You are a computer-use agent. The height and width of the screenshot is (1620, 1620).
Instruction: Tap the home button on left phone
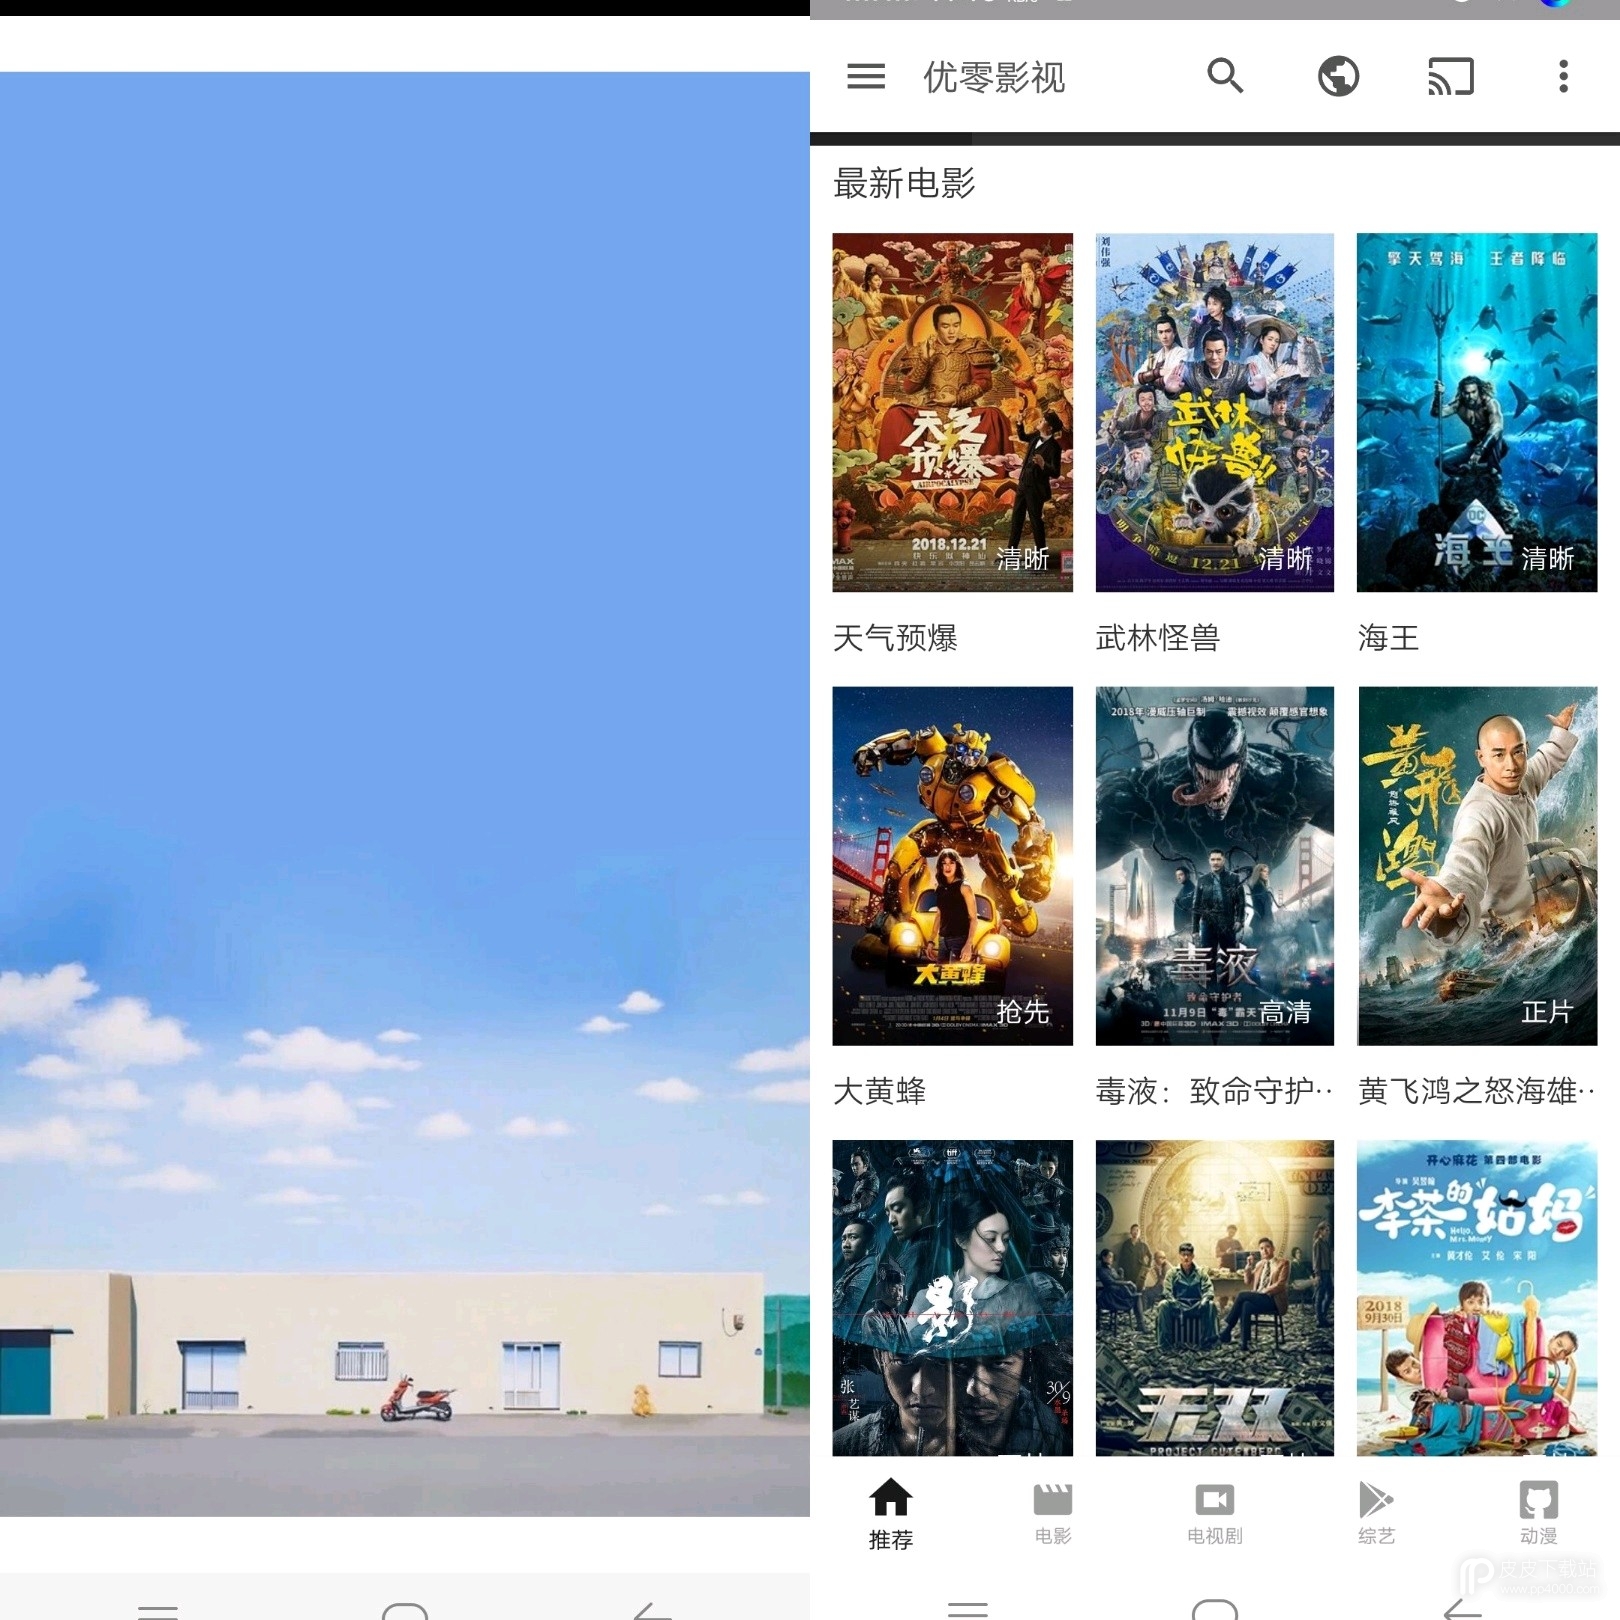coord(405,1610)
